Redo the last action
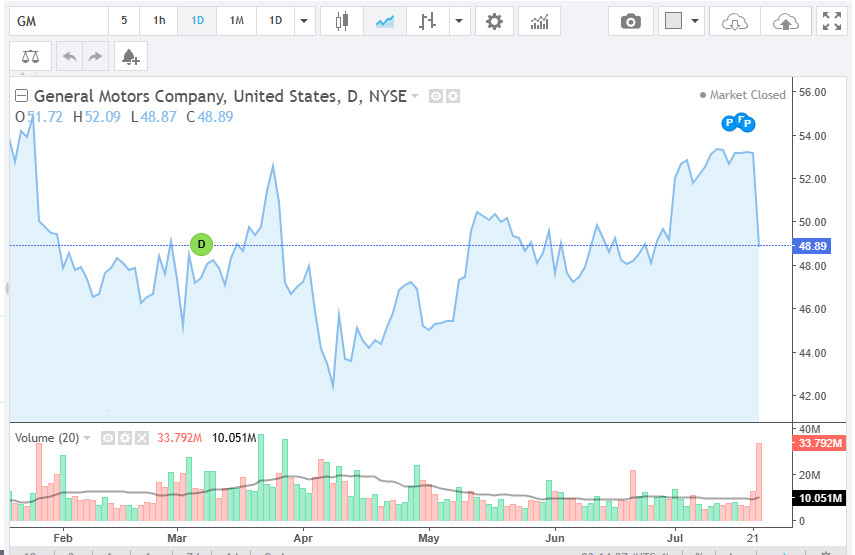Viewport: 855px width, 555px height. point(95,56)
